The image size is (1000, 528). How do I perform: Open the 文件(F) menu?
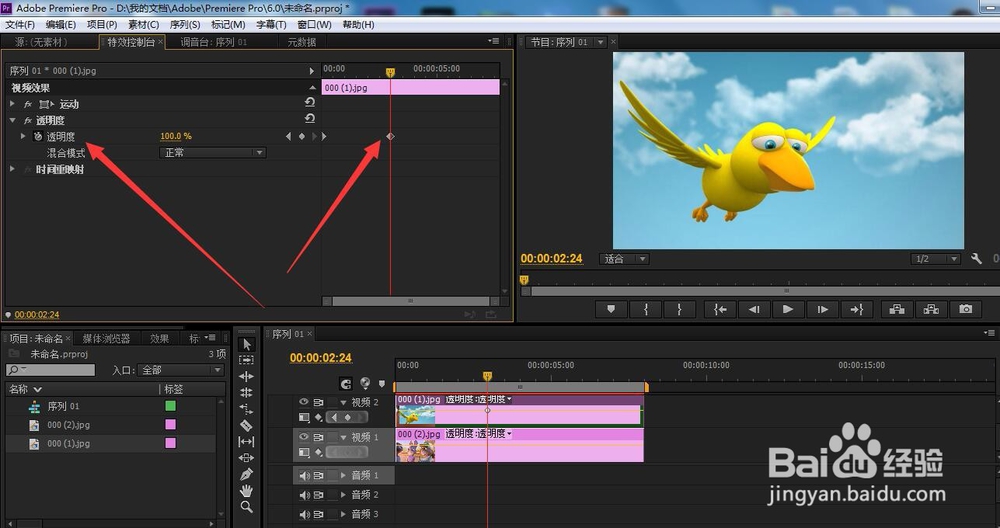point(20,24)
